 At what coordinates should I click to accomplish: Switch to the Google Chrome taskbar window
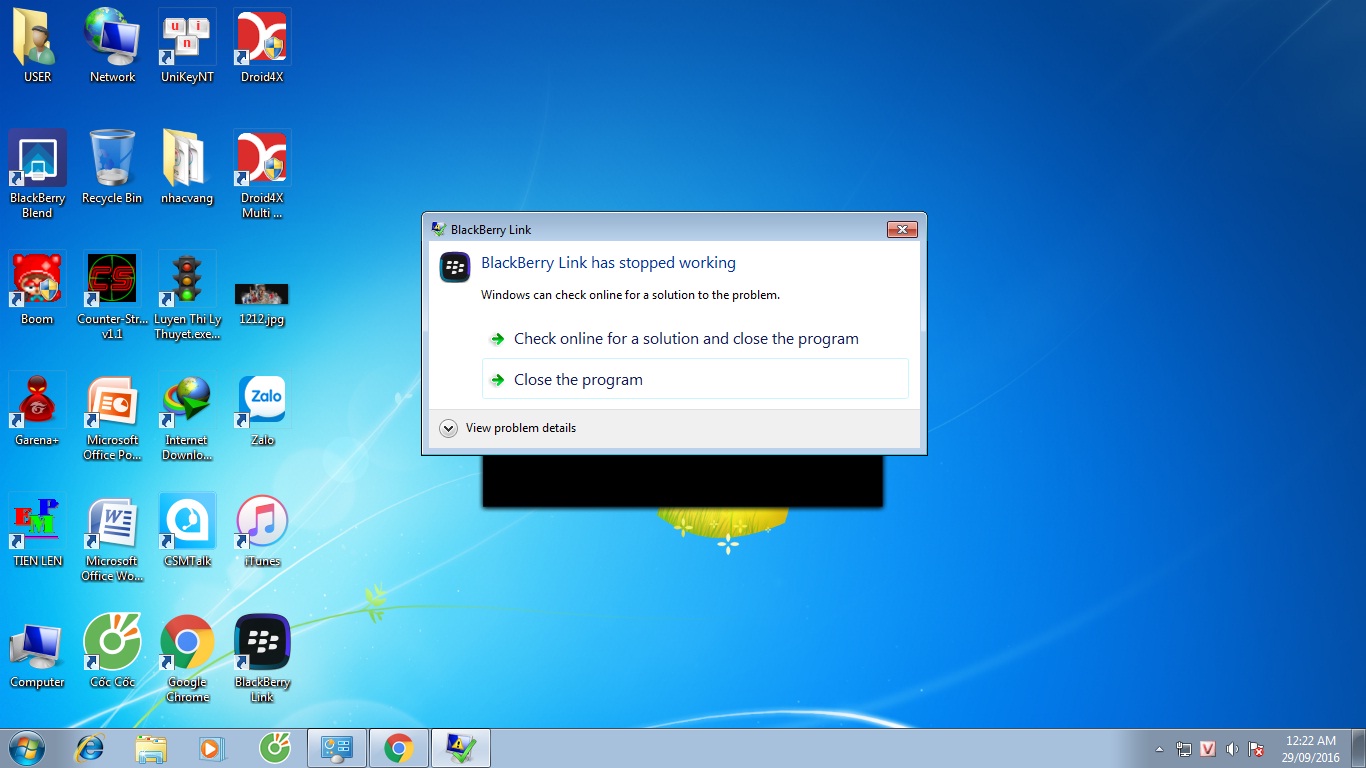click(399, 748)
